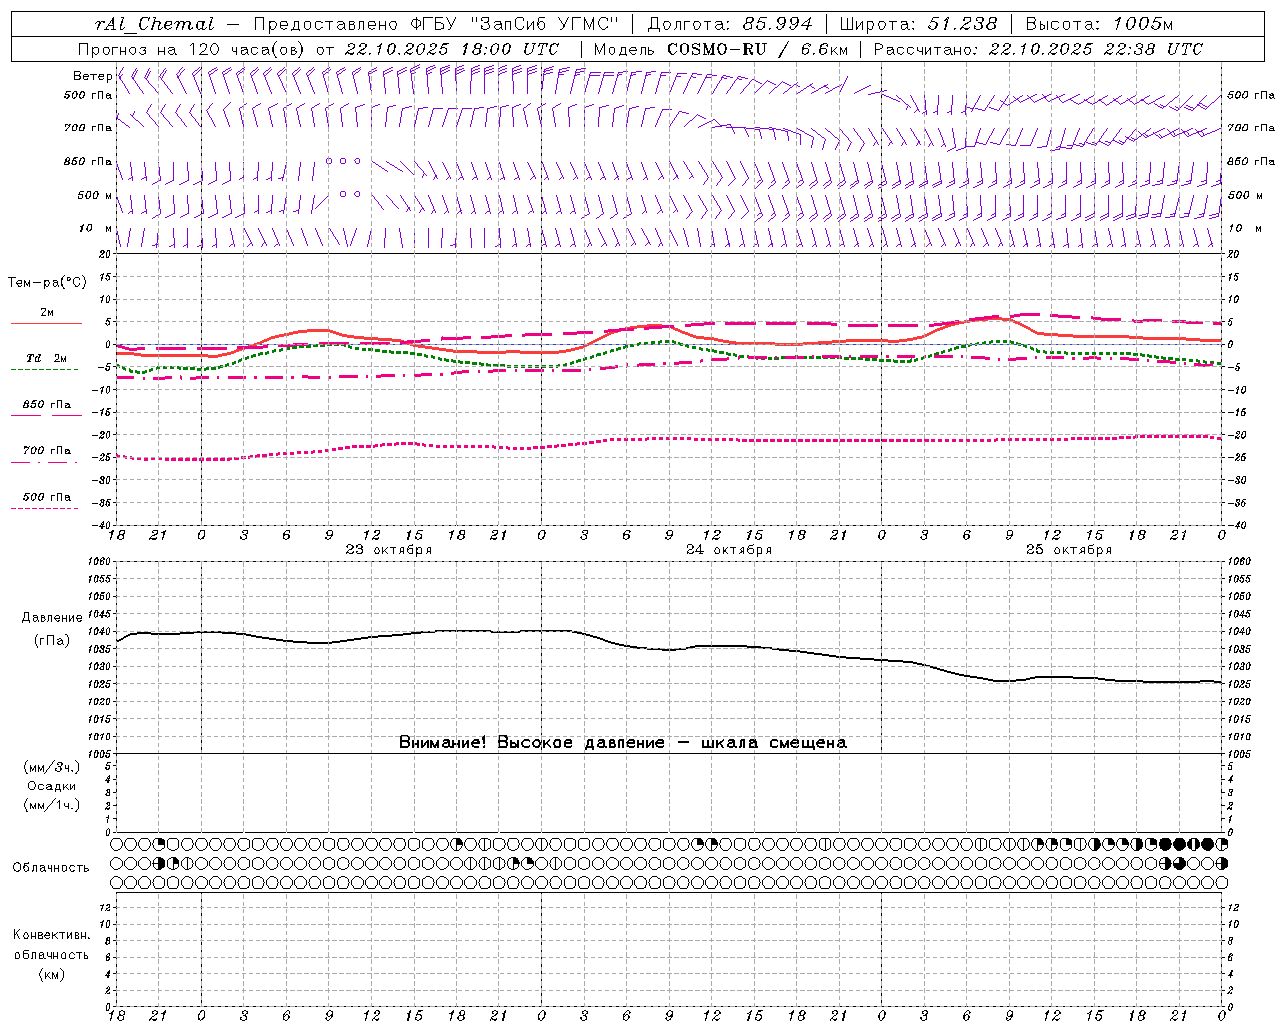Viewport: 1280px width, 1024px height.
Task: Click the model name COSMO-RU / 6.6км
Action: point(757,49)
